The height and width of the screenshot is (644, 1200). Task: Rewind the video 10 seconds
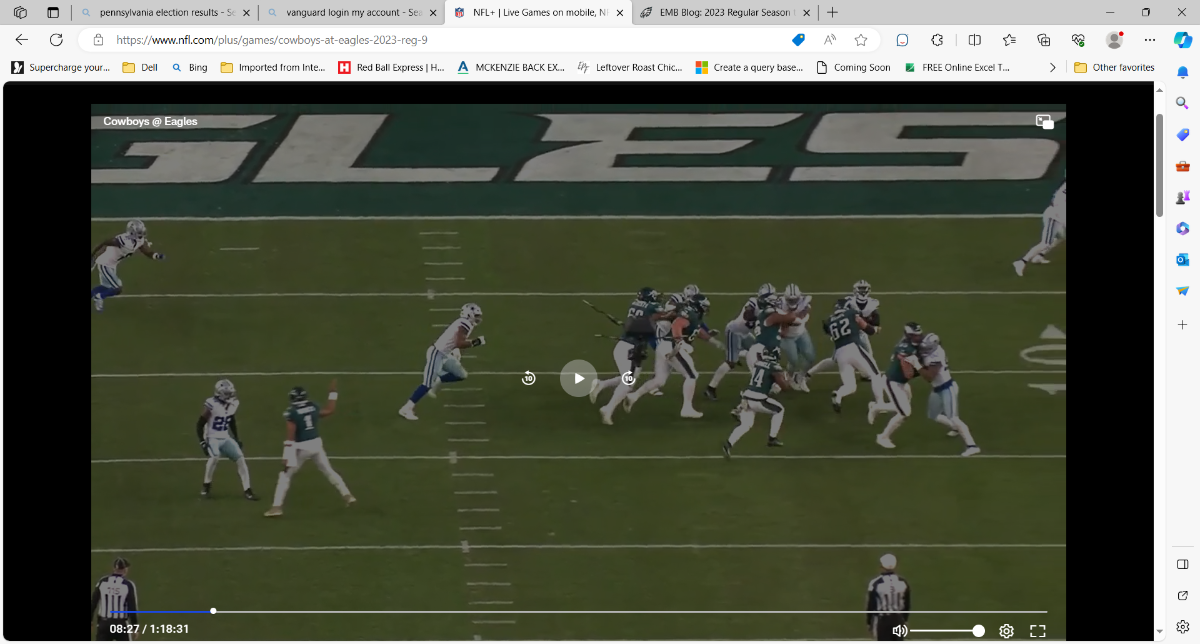click(528, 378)
